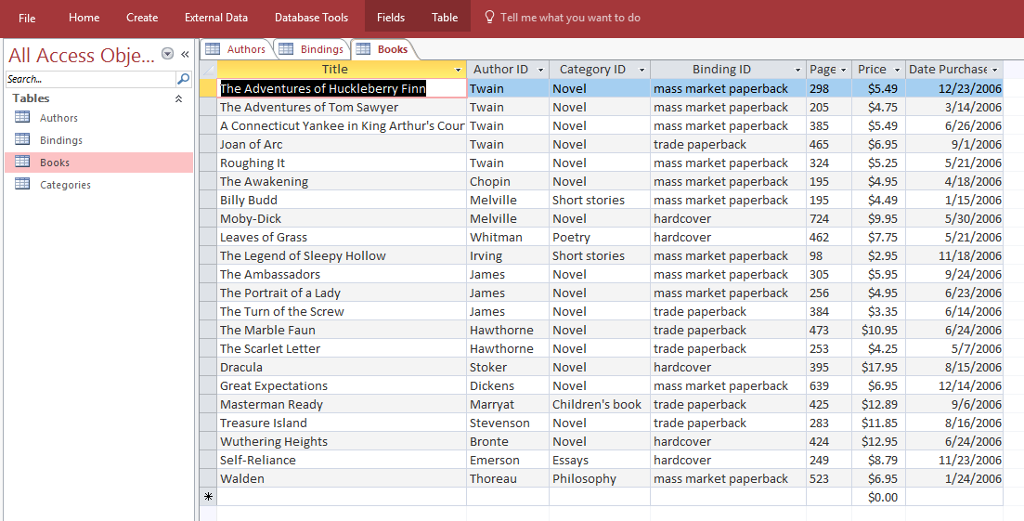Open the Author ID column dropdown arrow
Viewport: 1024px width, 521px height.
(540, 70)
